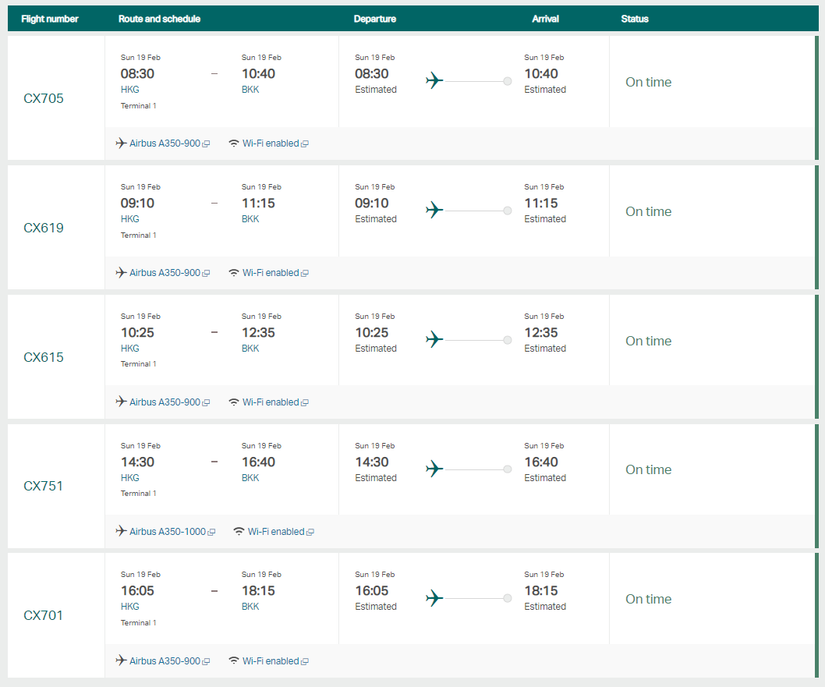This screenshot has height=687, width=825.
Task: Click HKG origin for the 14:30 flight
Action: click(x=130, y=478)
